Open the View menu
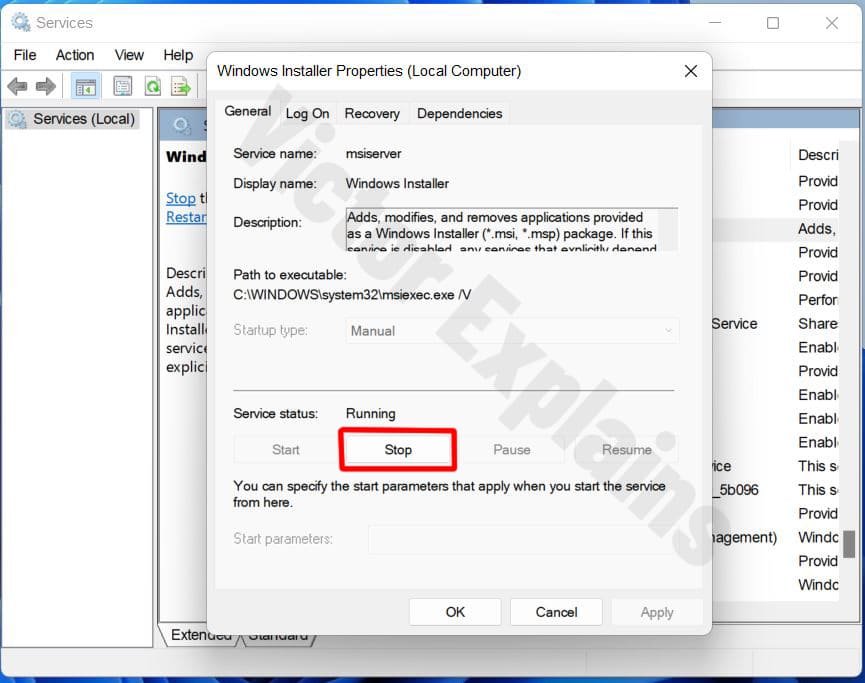The height and width of the screenshot is (683, 865). (x=129, y=55)
